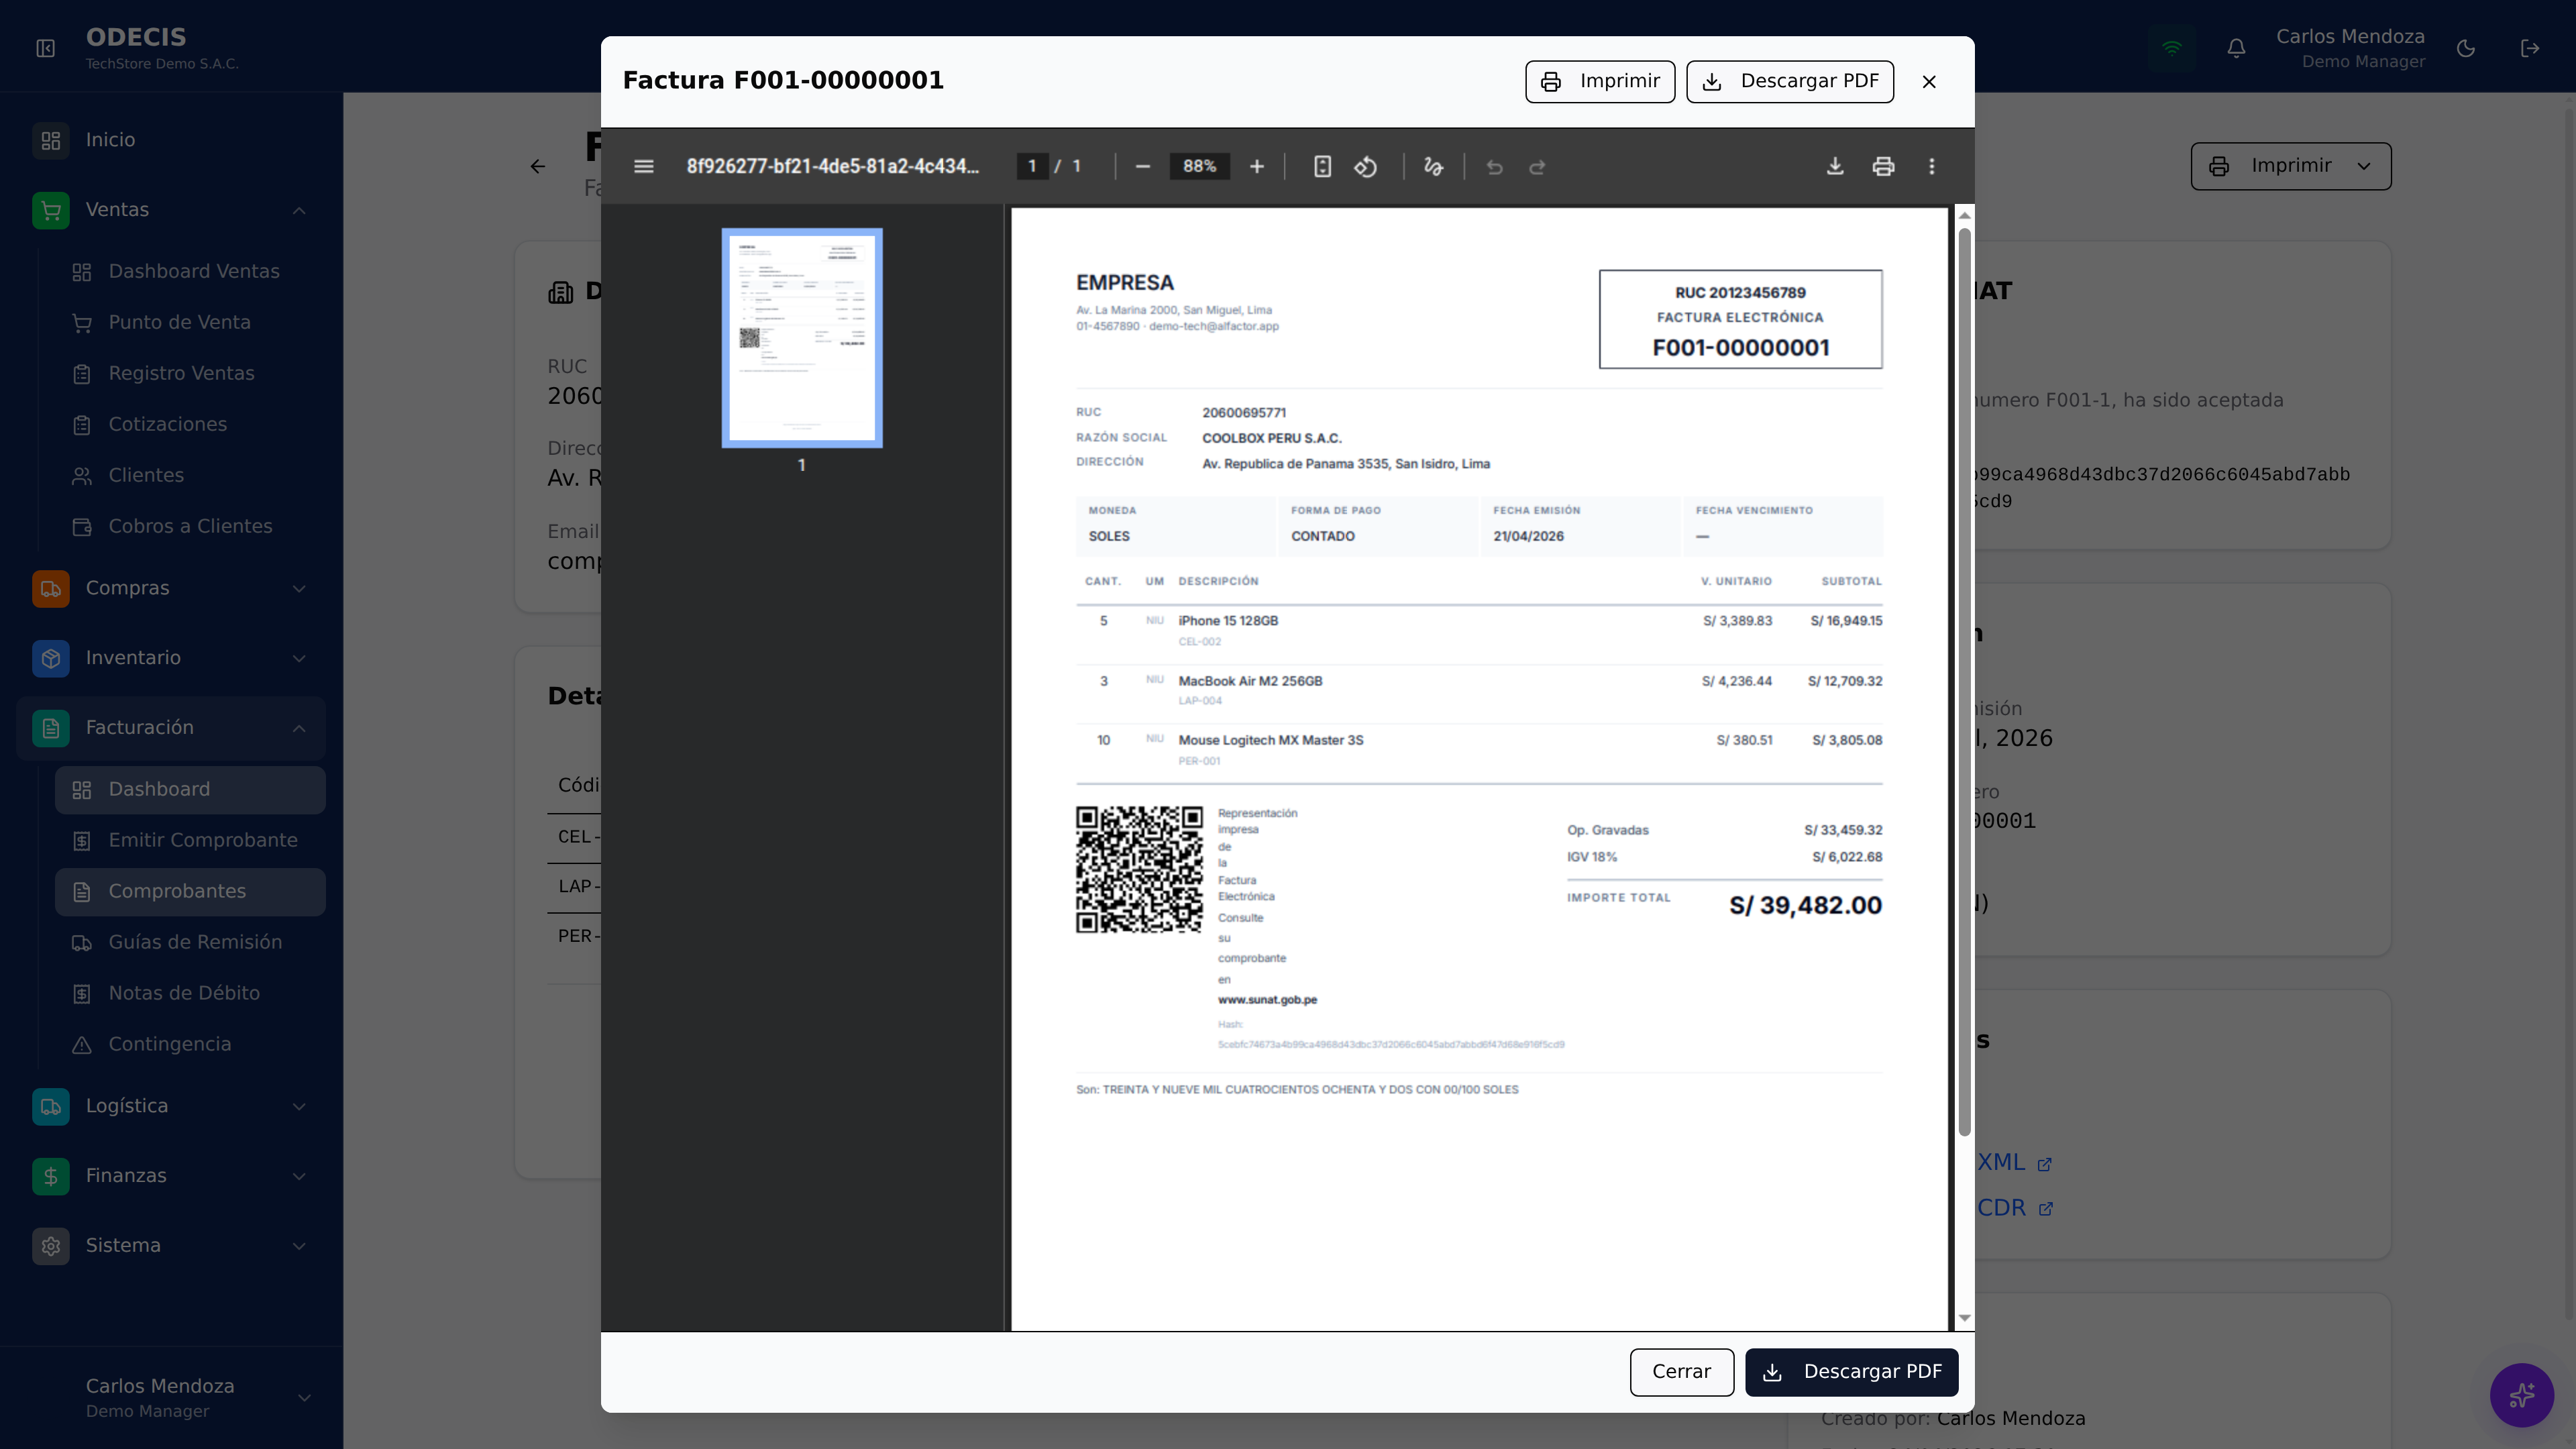Print the PDF from the viewer toolbar

click(1883, 166)
